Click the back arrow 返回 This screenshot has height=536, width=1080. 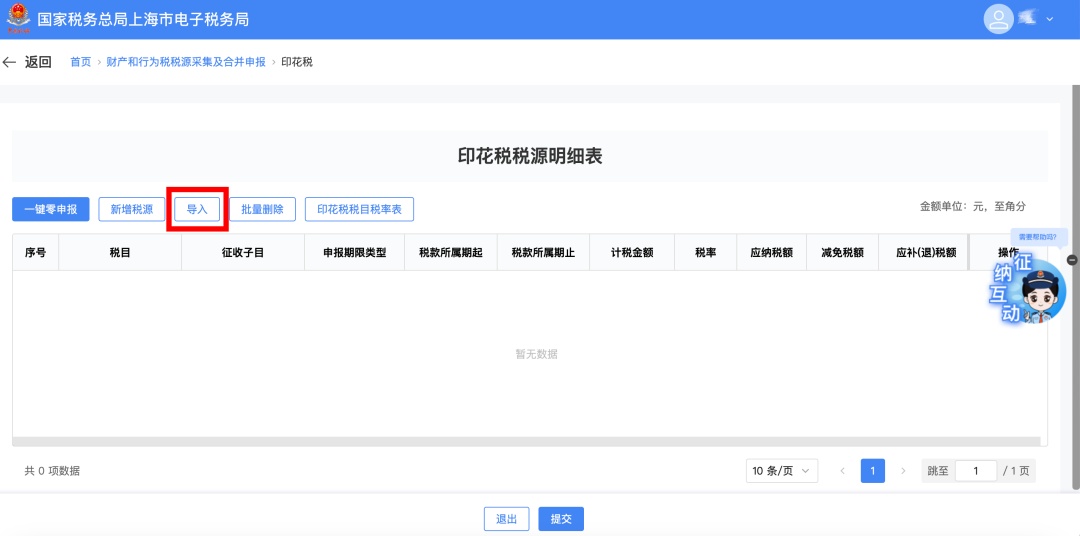[27, 62]
